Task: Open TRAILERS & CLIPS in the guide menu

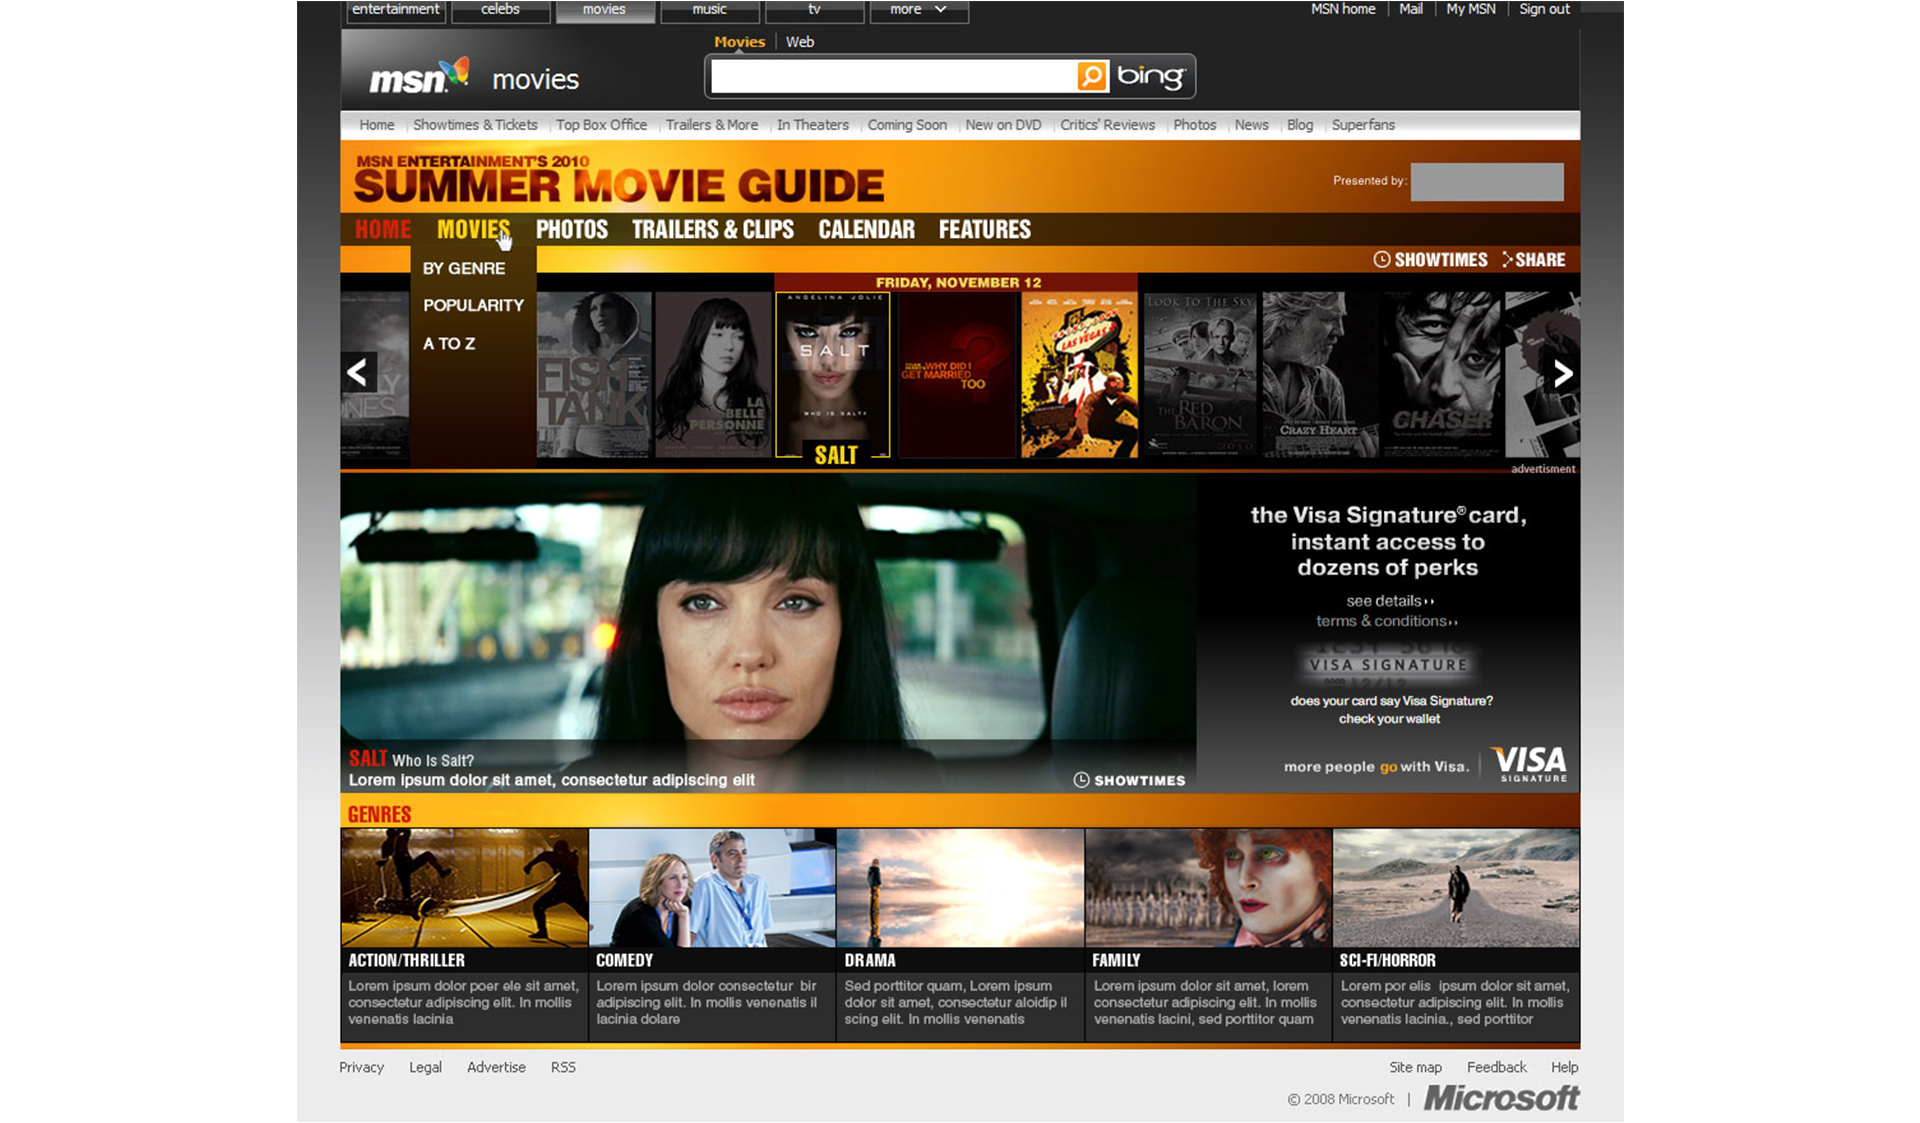Action: 713,230
